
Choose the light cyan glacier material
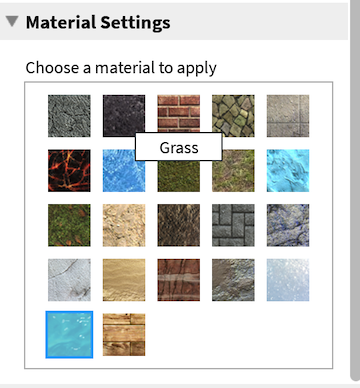coord(288,171)
